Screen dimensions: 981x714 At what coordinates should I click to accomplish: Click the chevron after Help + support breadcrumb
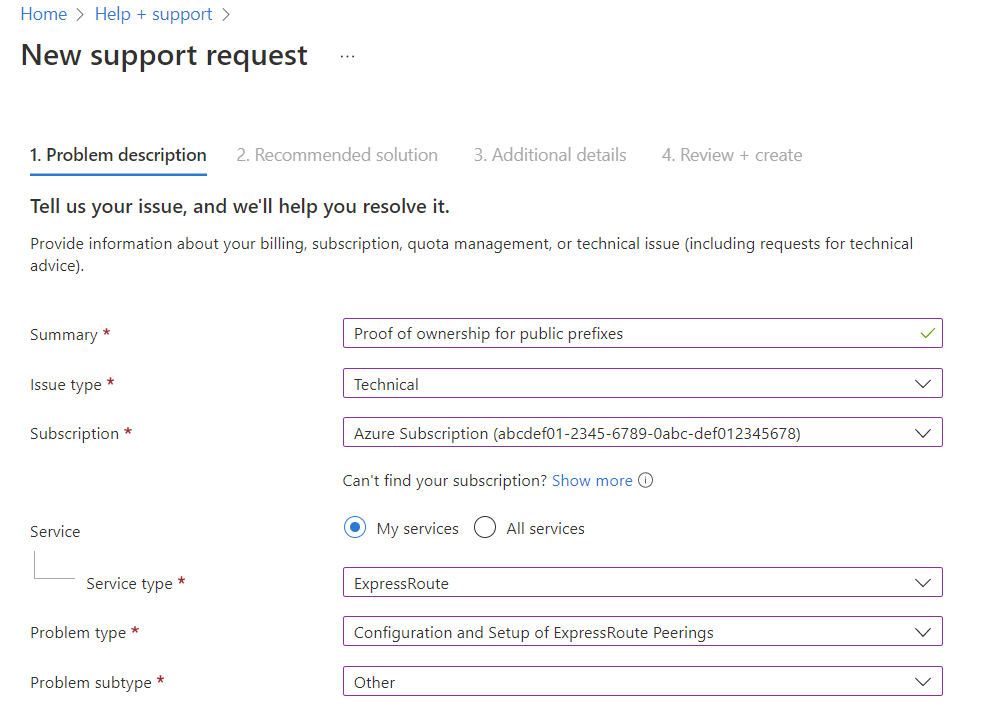click(x=226, y=15)
